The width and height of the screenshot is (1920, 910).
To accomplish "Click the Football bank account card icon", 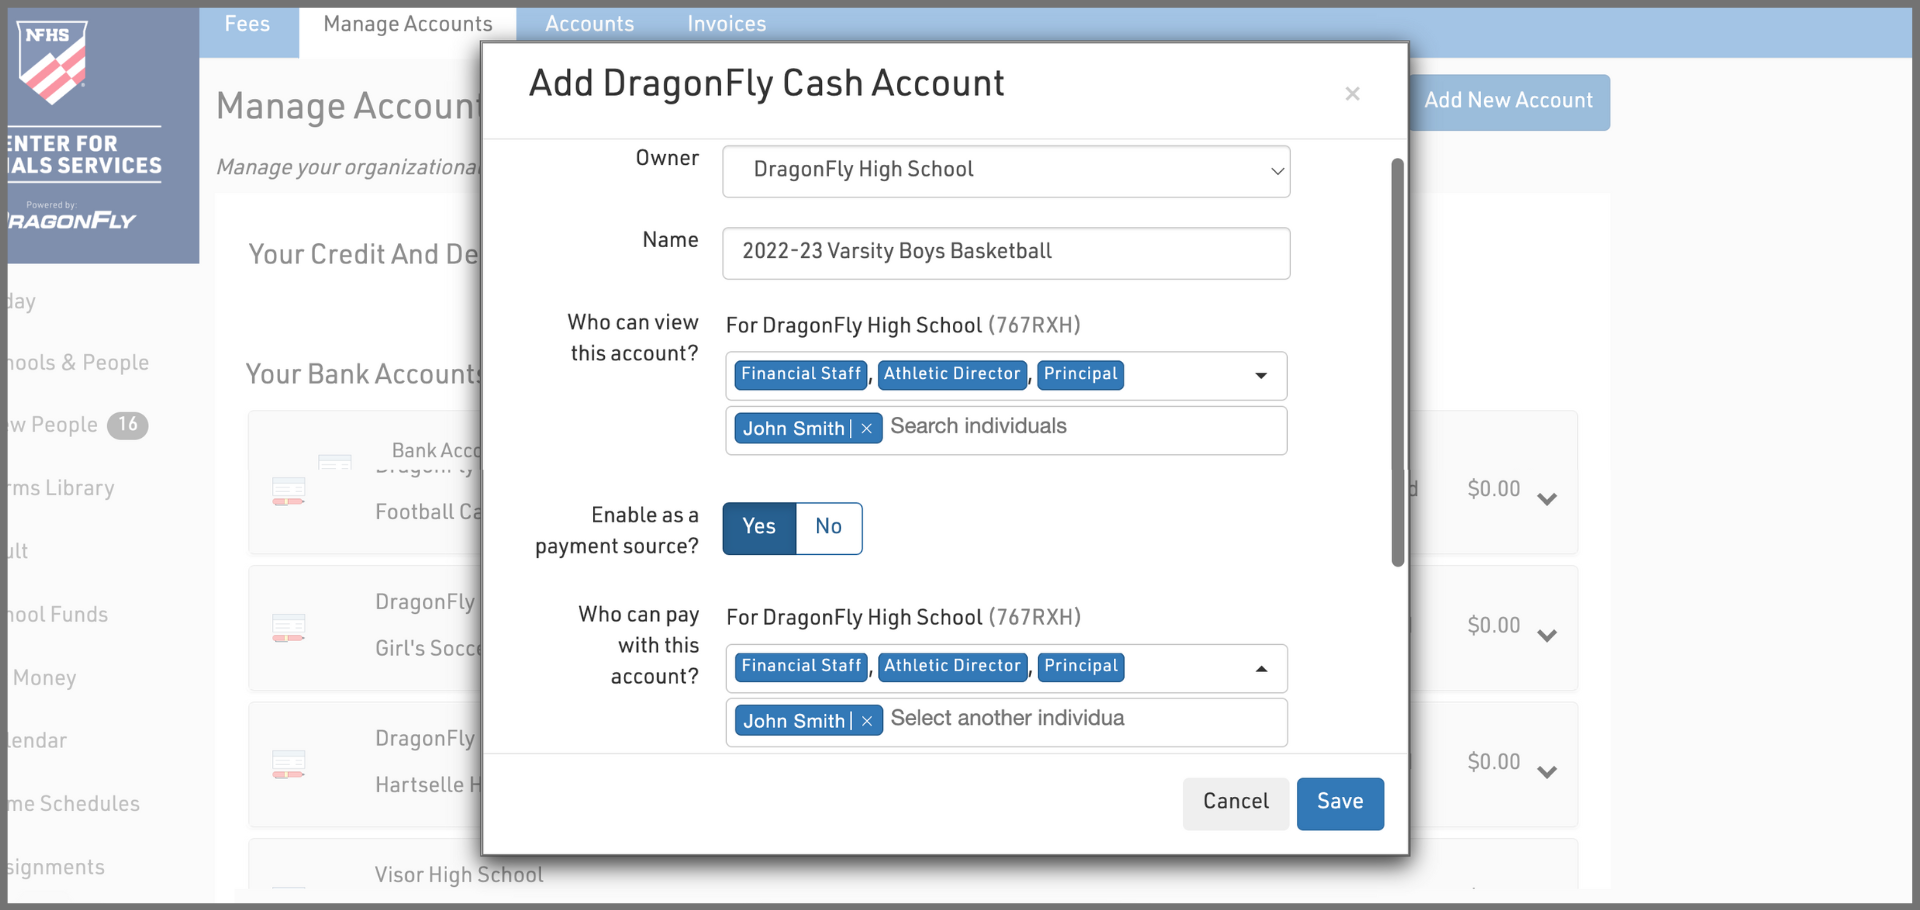I will [289, 491].
